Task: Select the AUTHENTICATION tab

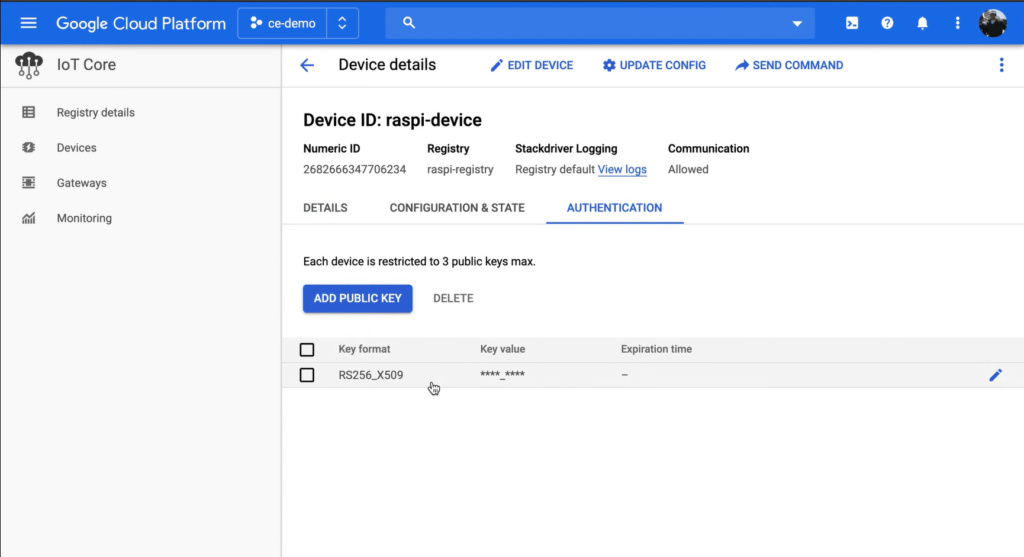Action: click(614, 208)
